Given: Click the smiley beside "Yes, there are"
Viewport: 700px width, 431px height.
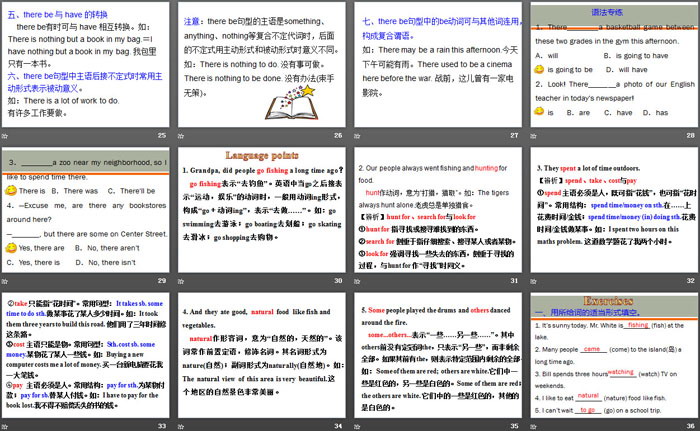Looking at the screenshot, I should click(x=12, y=247).
